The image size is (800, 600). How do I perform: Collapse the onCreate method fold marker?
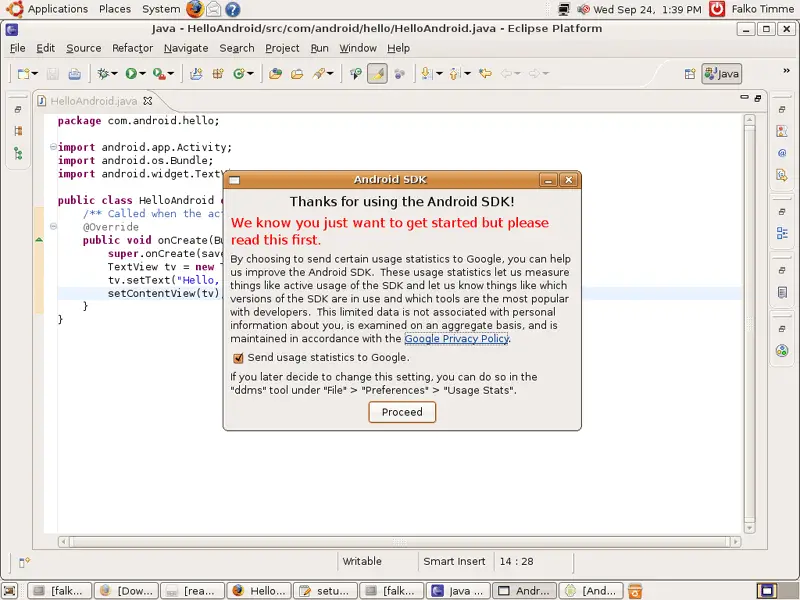pos(53,226)
